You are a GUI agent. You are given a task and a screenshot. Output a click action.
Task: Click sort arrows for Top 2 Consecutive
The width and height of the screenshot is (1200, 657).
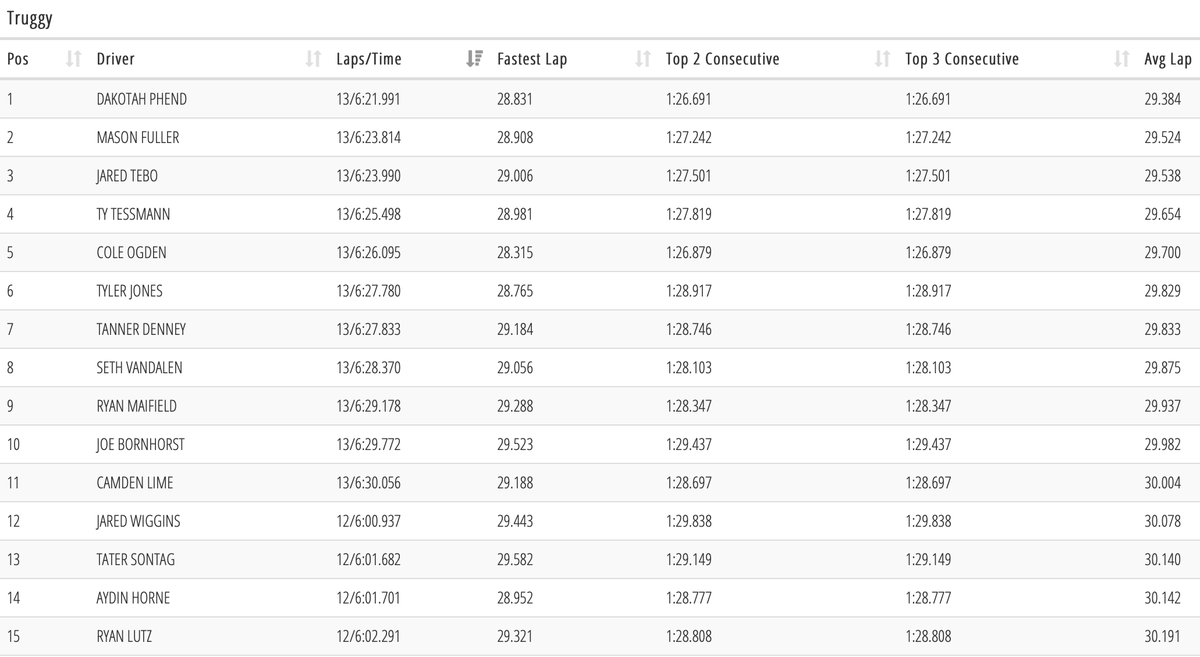click(882, 59)
